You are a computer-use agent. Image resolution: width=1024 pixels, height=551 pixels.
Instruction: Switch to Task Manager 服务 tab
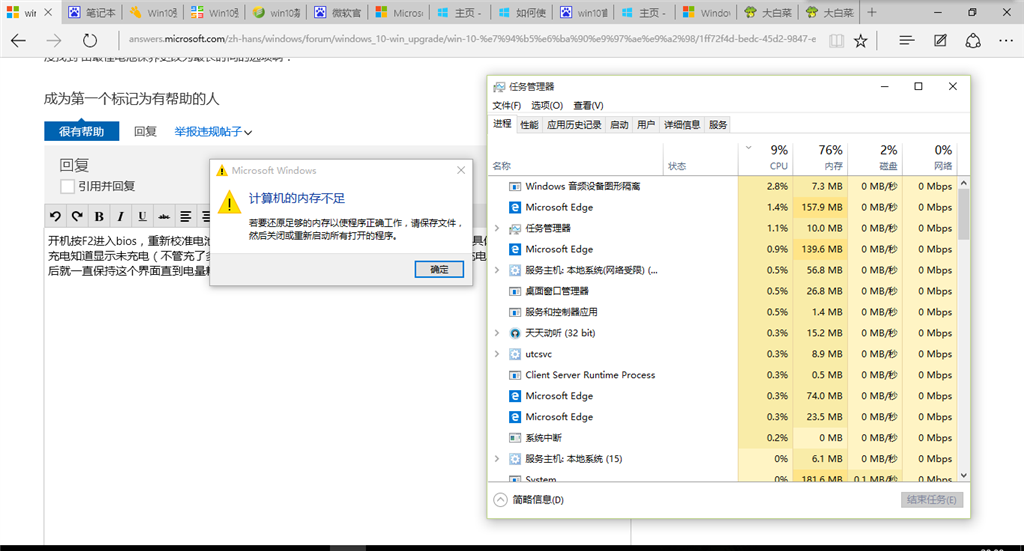click(x=718, y=125)
